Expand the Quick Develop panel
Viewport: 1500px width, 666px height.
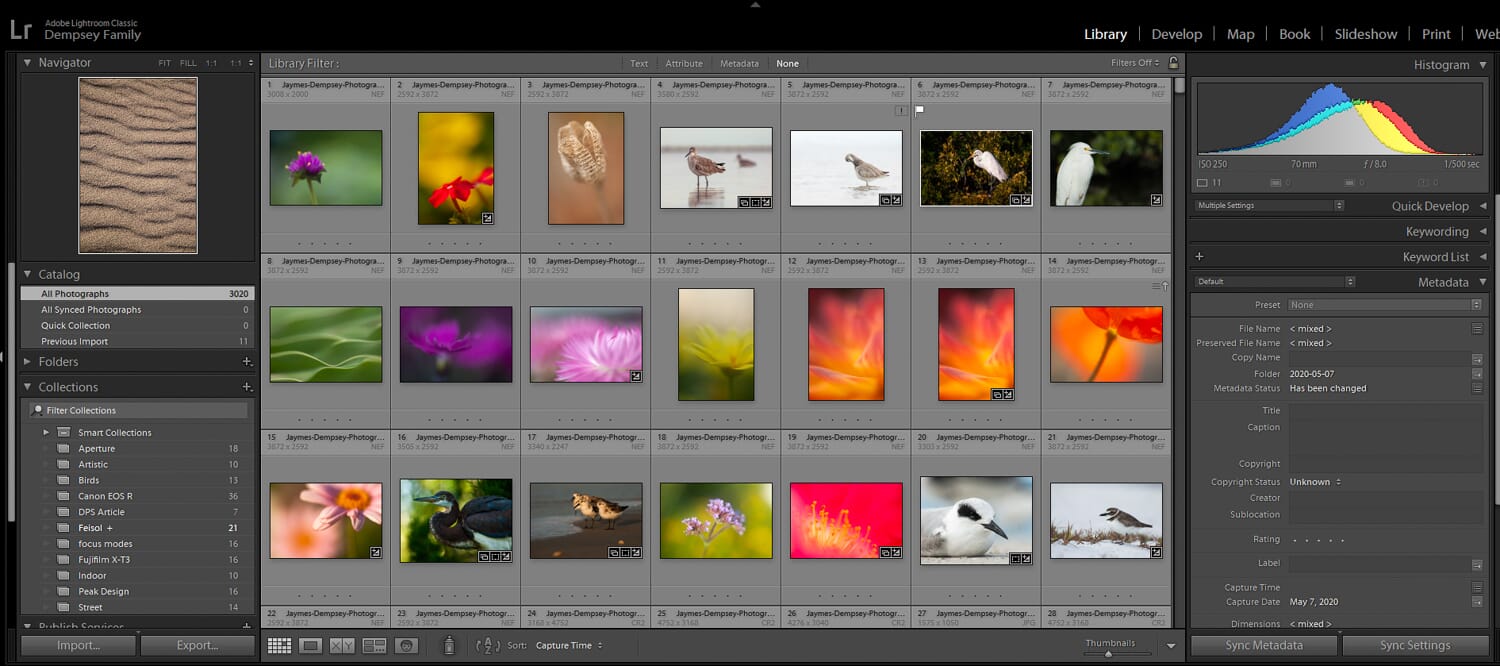pos(1483,206)
